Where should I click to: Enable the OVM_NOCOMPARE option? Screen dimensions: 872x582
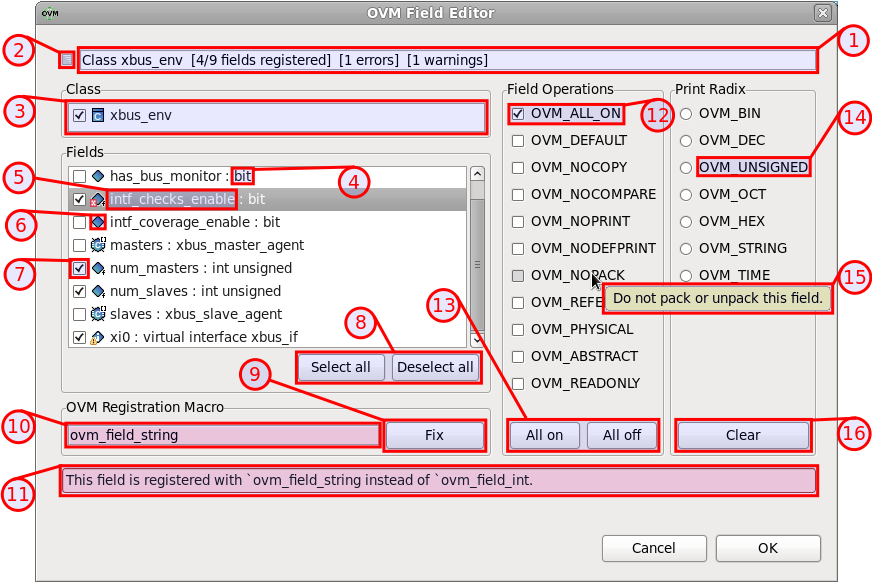pyautogui.click(x=517, y=194)
